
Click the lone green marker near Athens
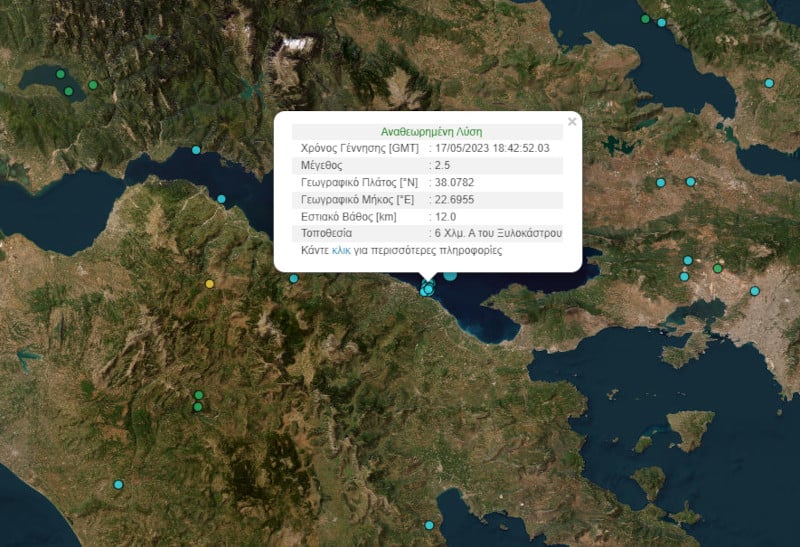coord(718,268)
